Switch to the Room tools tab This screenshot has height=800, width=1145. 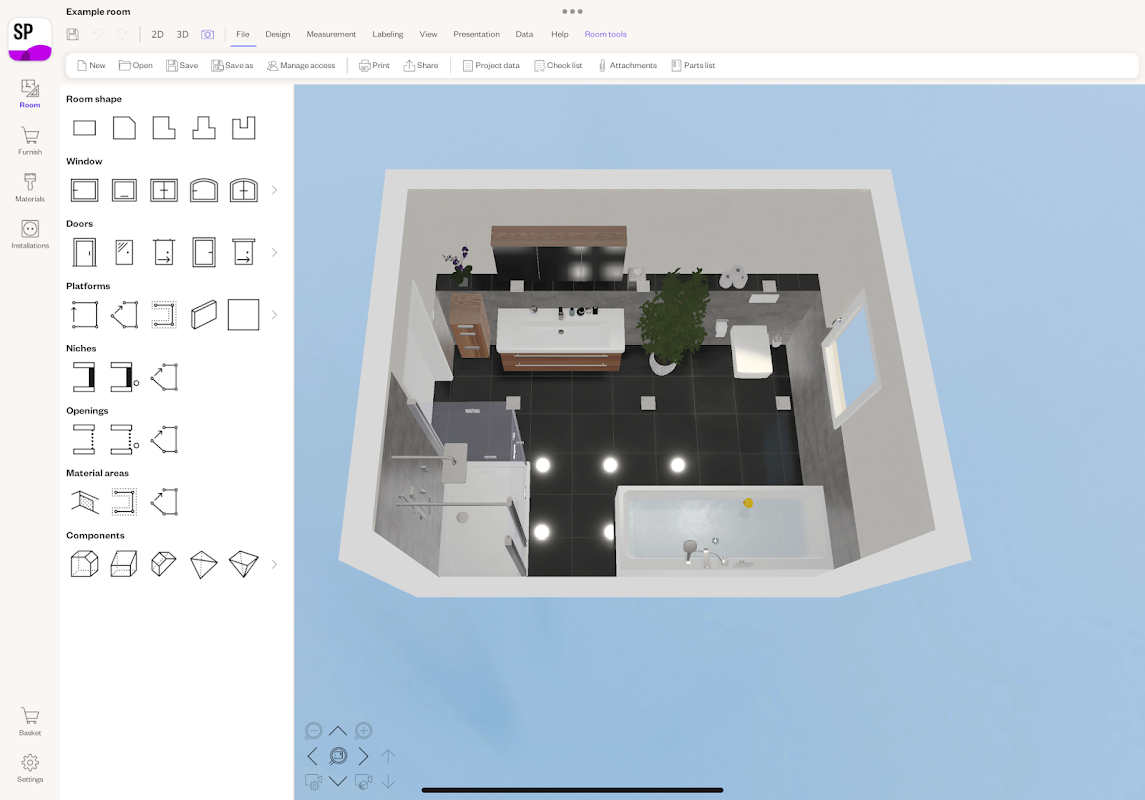click(605, 34)
